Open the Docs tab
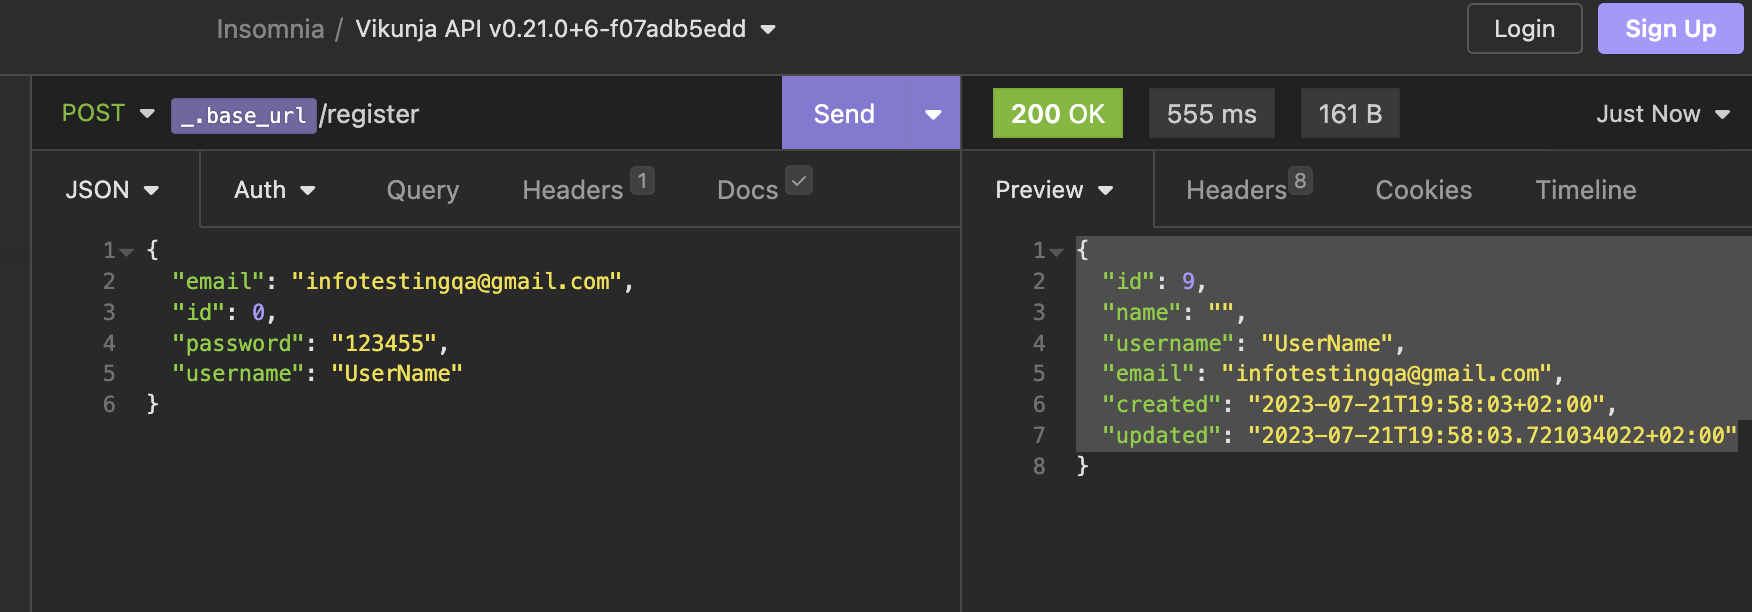 [x=747, y=190]
